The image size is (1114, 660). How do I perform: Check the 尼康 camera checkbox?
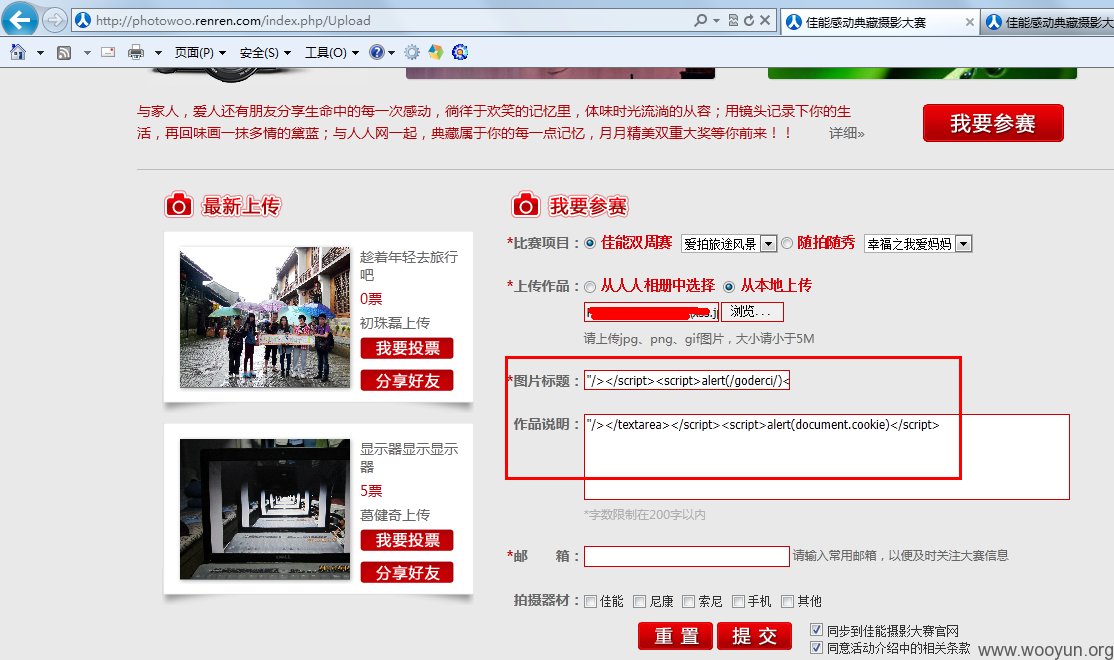pyautogui.click(x=639, y=602)
